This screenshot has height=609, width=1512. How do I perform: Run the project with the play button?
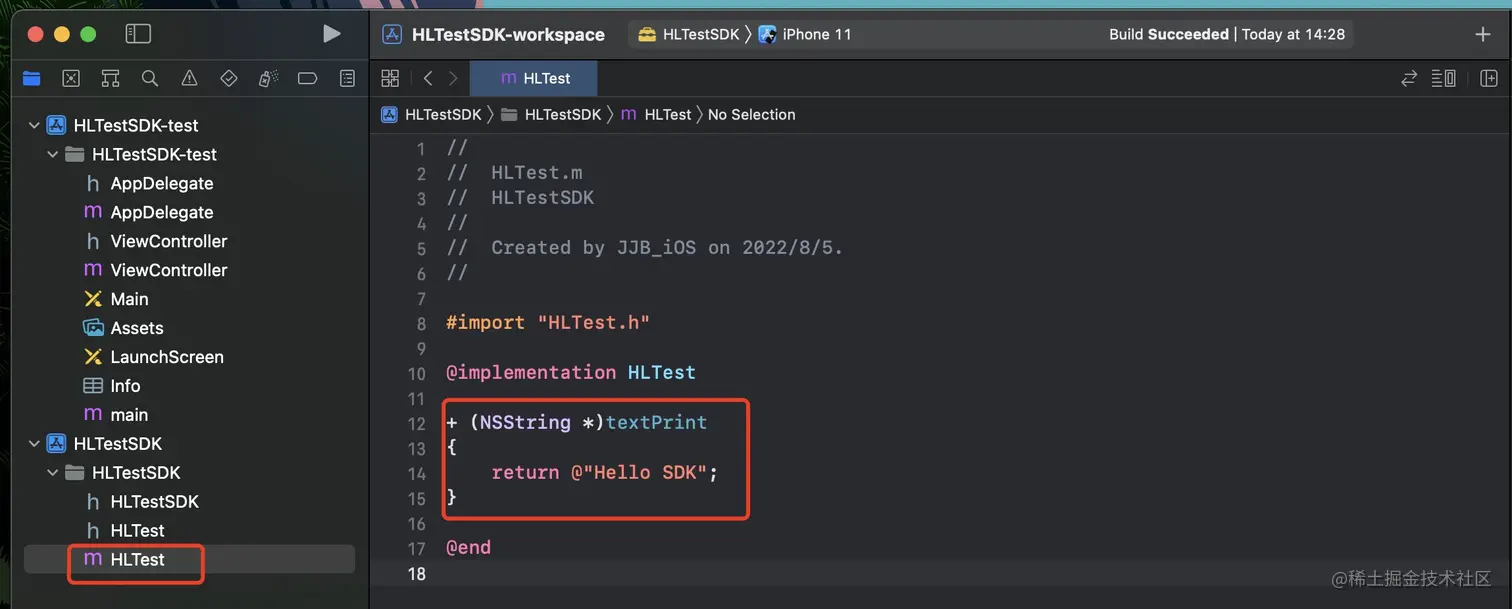332,34
